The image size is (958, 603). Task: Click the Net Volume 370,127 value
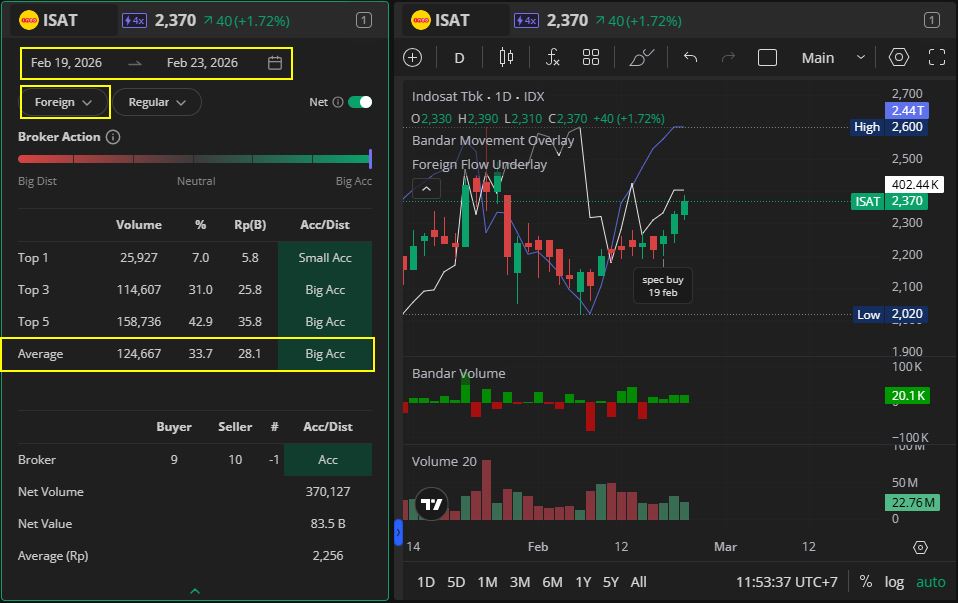pos(328,492)
